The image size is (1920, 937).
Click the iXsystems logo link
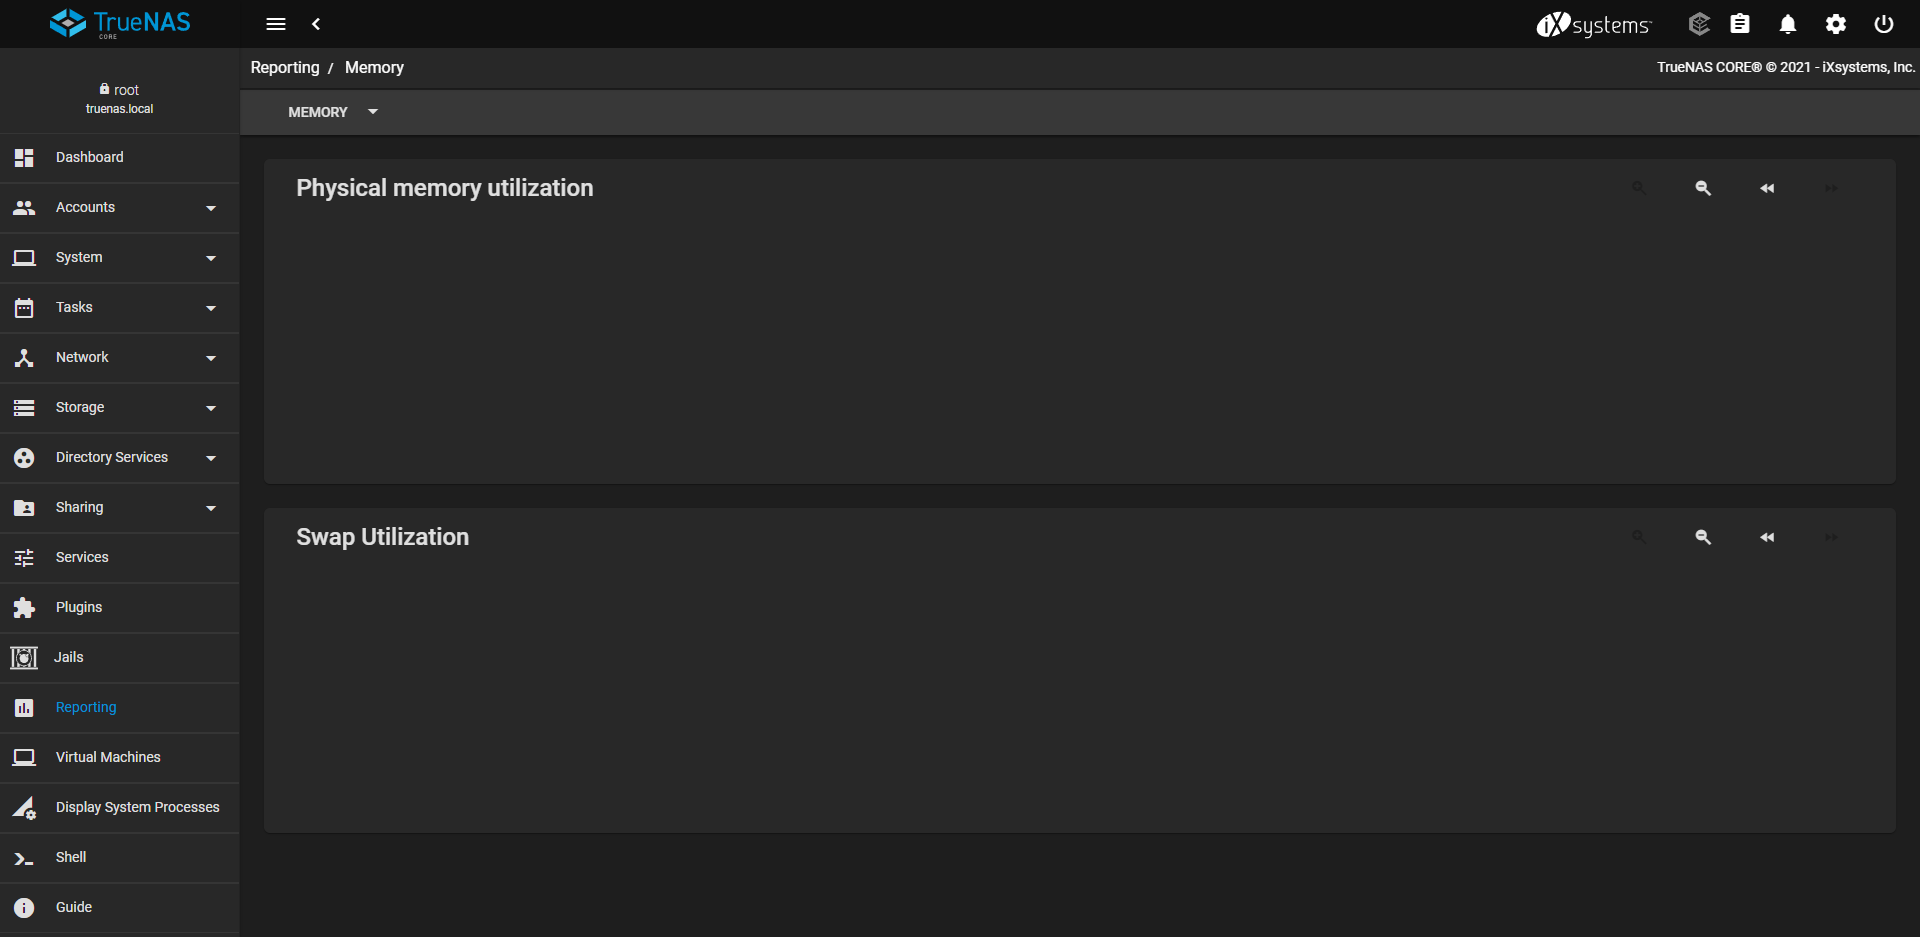tap(1594, 24)
